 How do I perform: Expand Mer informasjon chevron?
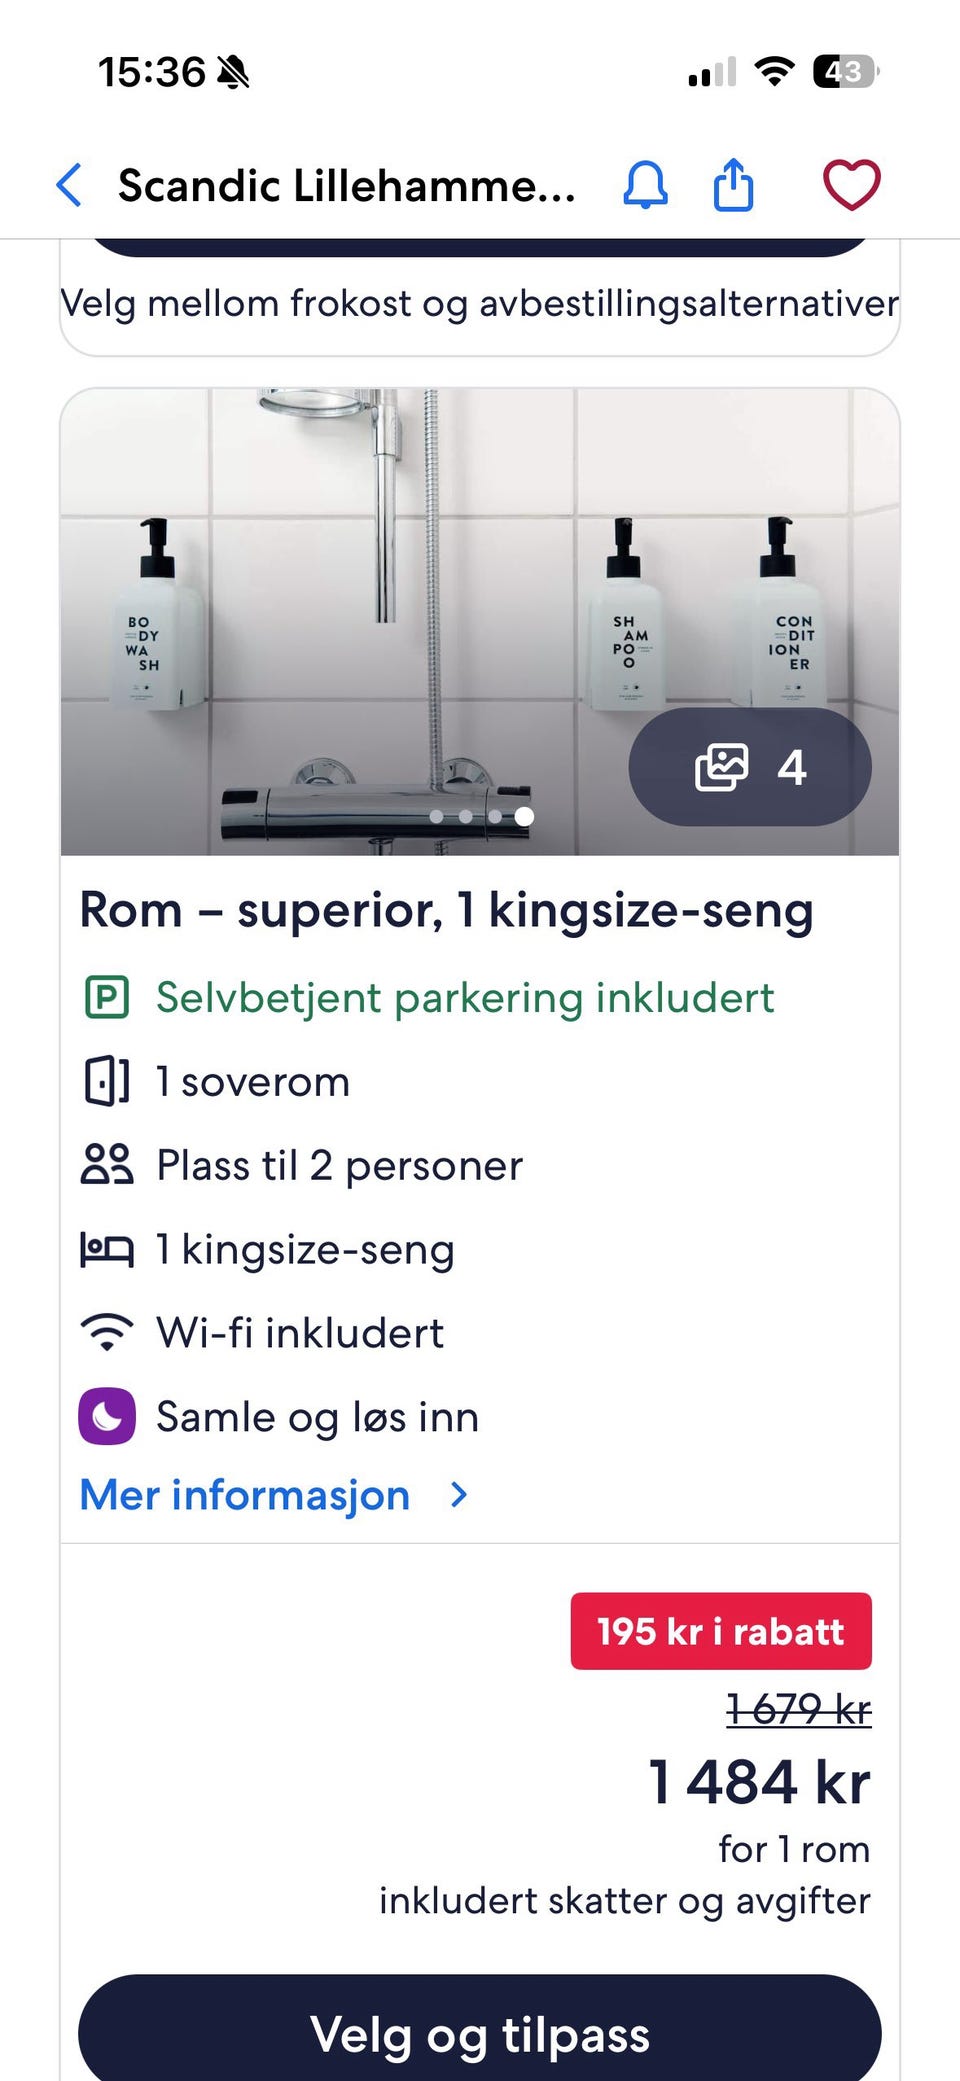(x=459, y=1495)
